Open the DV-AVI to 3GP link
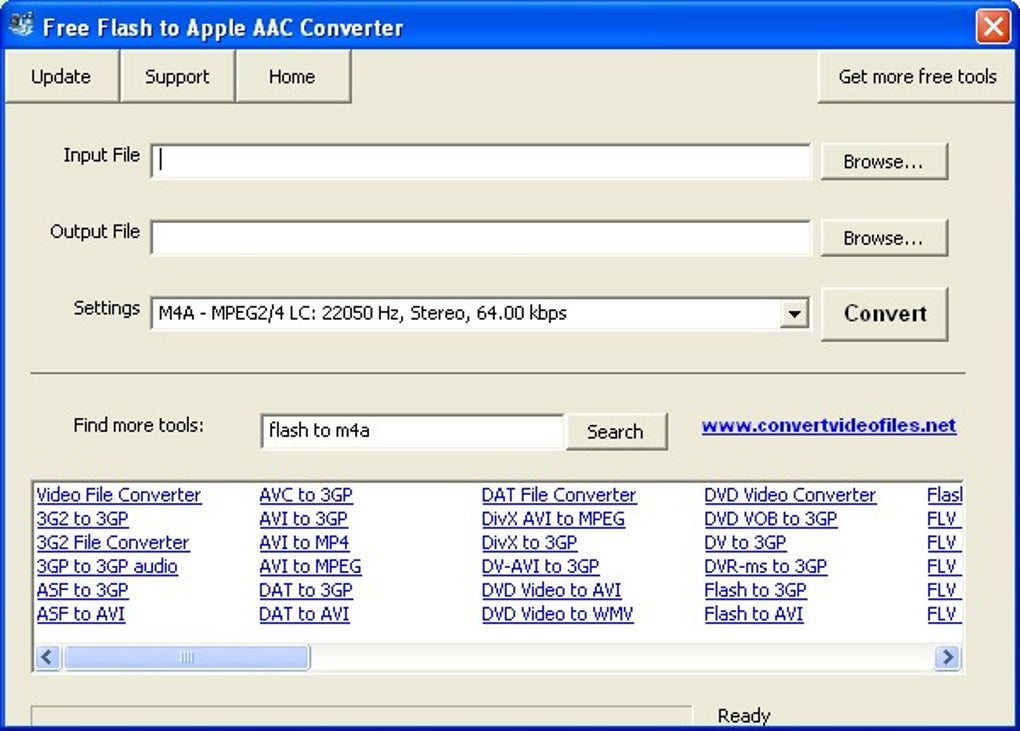 [541, 566]
